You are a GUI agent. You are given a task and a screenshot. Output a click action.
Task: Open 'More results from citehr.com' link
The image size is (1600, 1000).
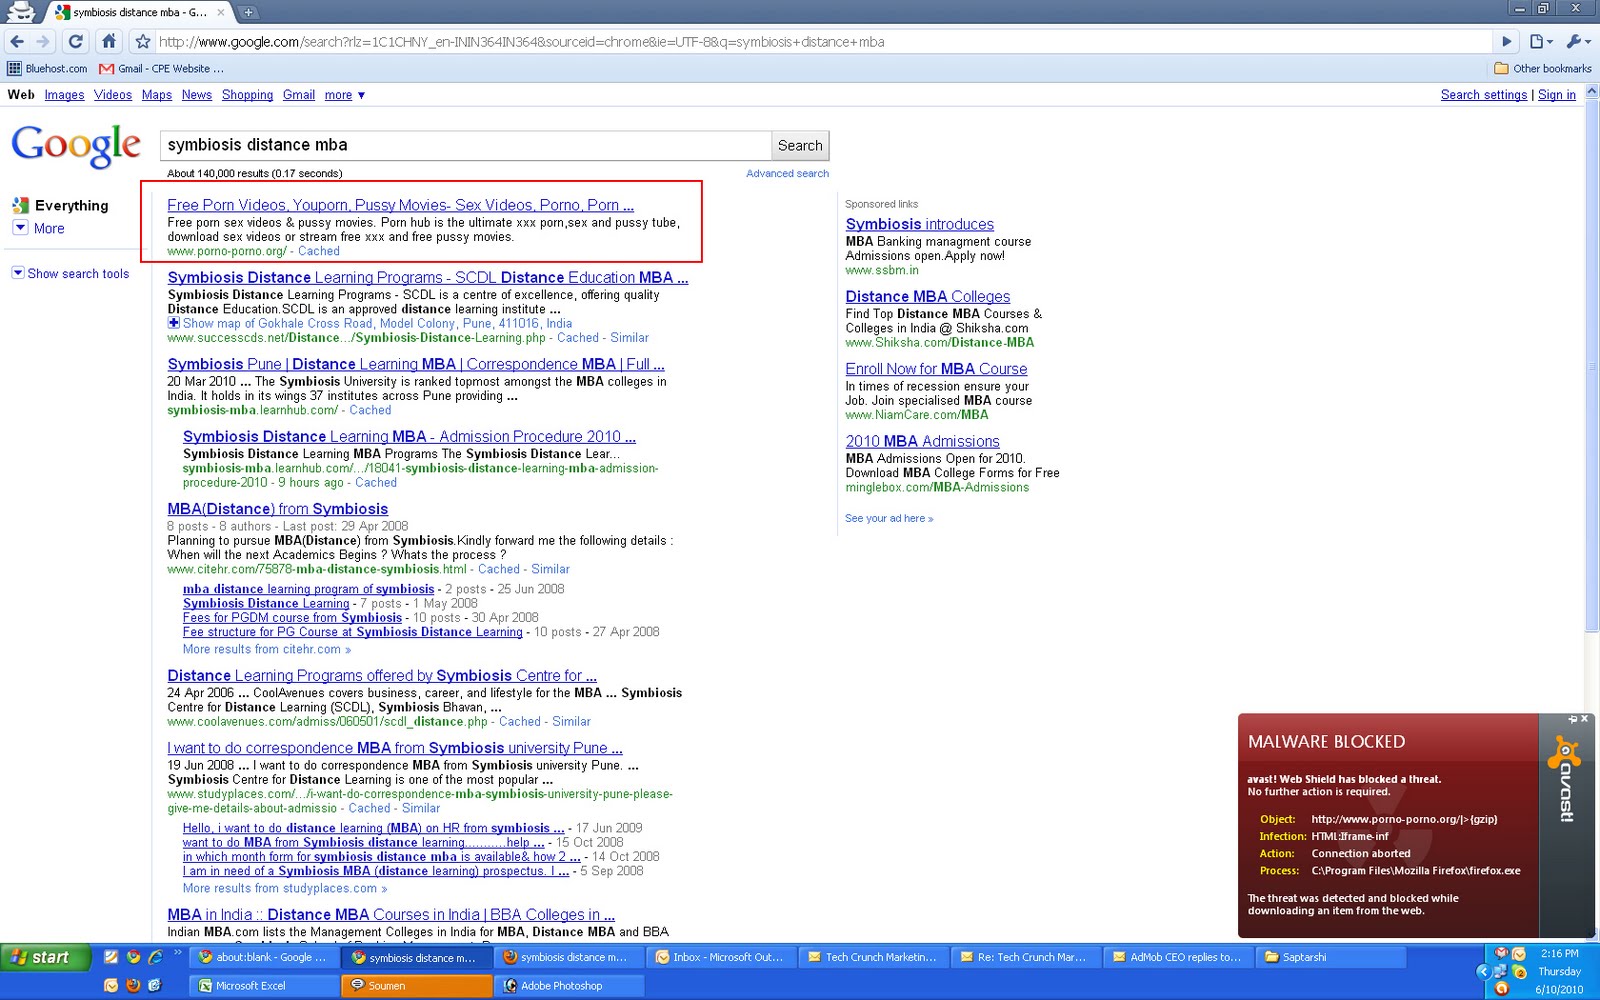coord(267,649)
